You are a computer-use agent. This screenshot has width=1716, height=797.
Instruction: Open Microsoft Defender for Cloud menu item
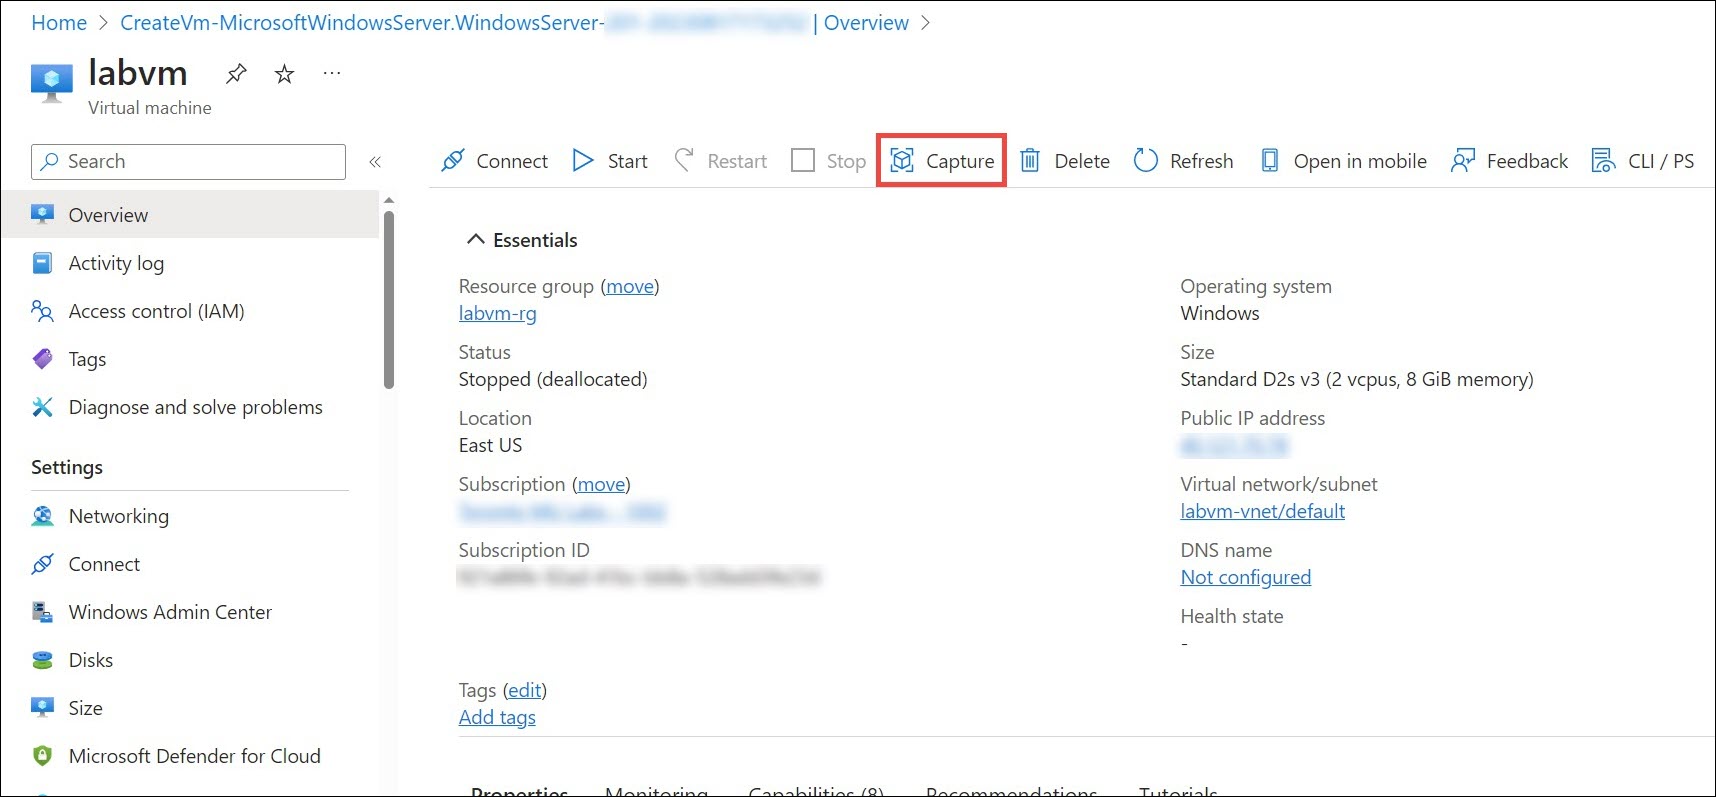click(190, 756)
